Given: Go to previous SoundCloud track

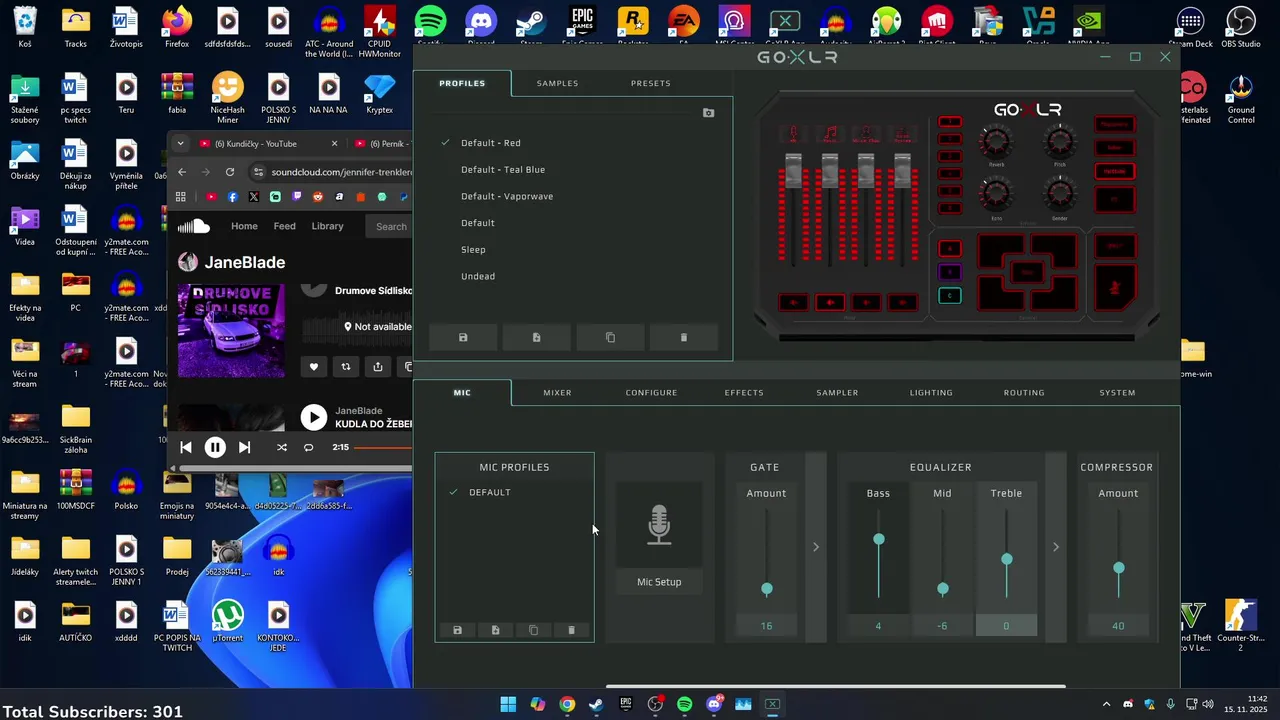Looking at the screenshot, I should (x=186, y=447).
